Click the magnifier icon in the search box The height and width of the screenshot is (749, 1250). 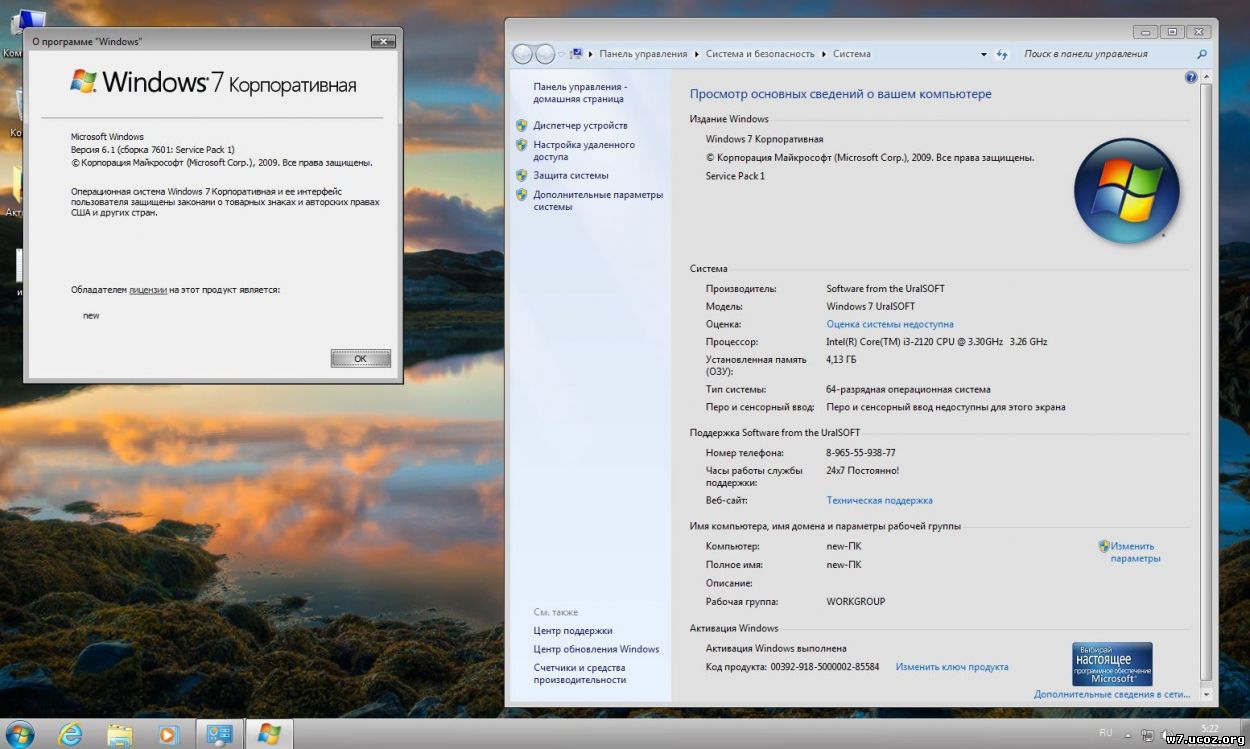[1202, 54]
